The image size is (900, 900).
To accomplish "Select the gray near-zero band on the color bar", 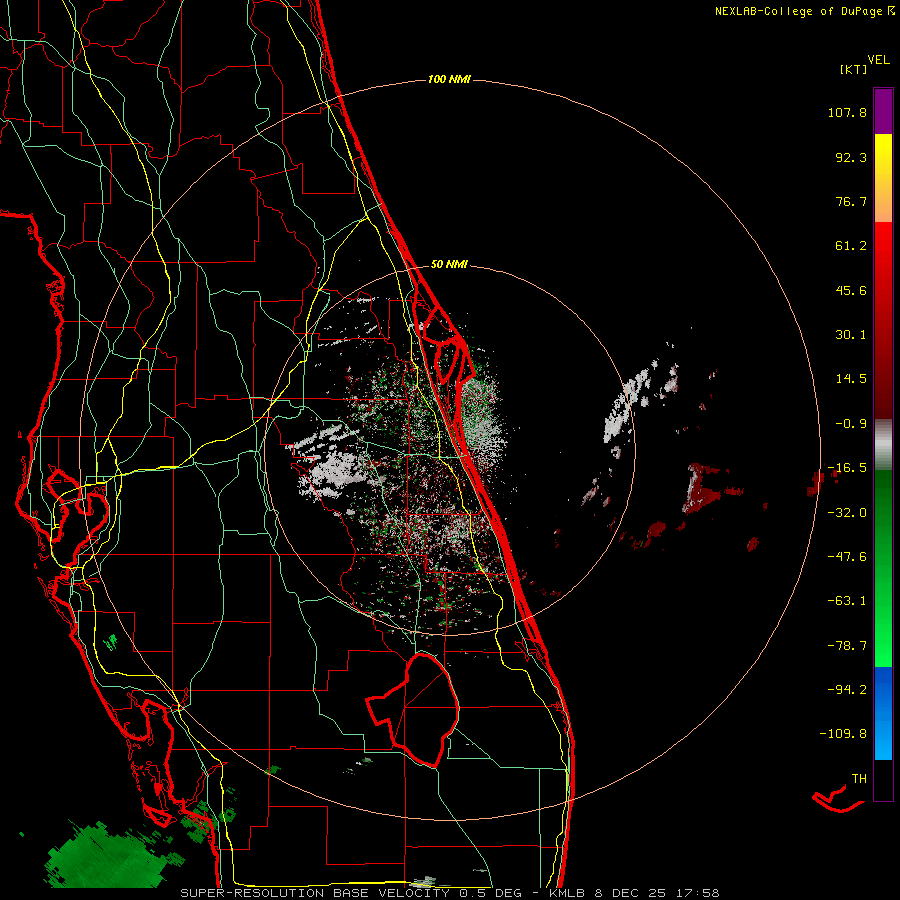I will coord(883,444).
